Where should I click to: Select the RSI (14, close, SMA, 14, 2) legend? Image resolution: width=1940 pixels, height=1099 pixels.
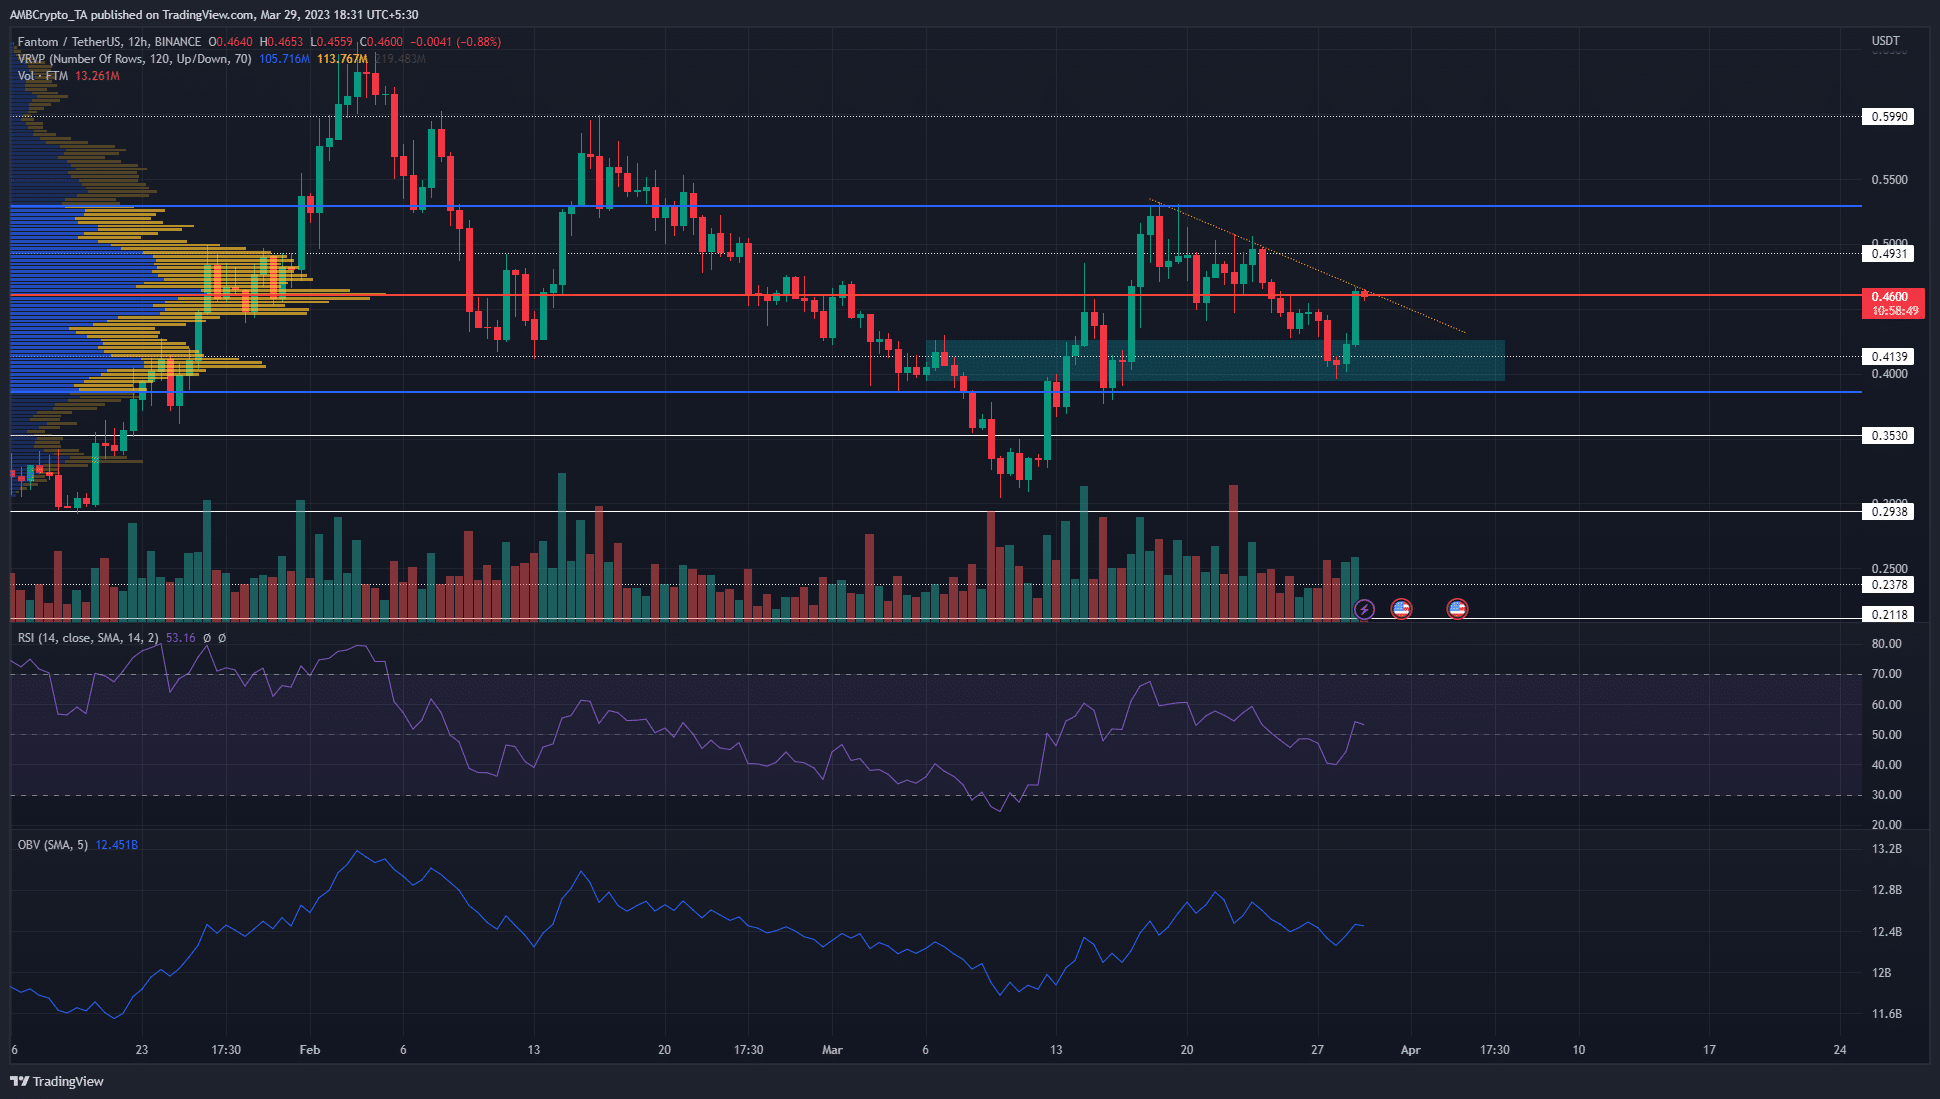coord(88,638)
